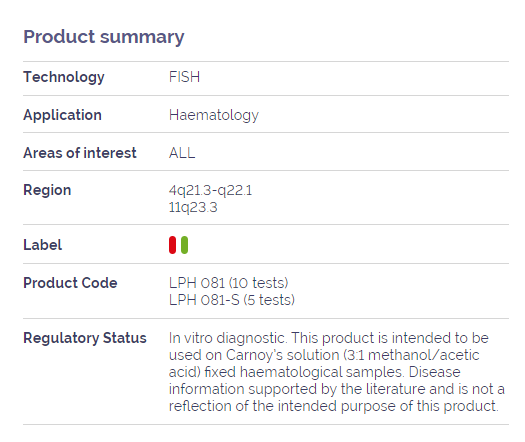
Task: Click the Product Code label
Action: (70, 283)
